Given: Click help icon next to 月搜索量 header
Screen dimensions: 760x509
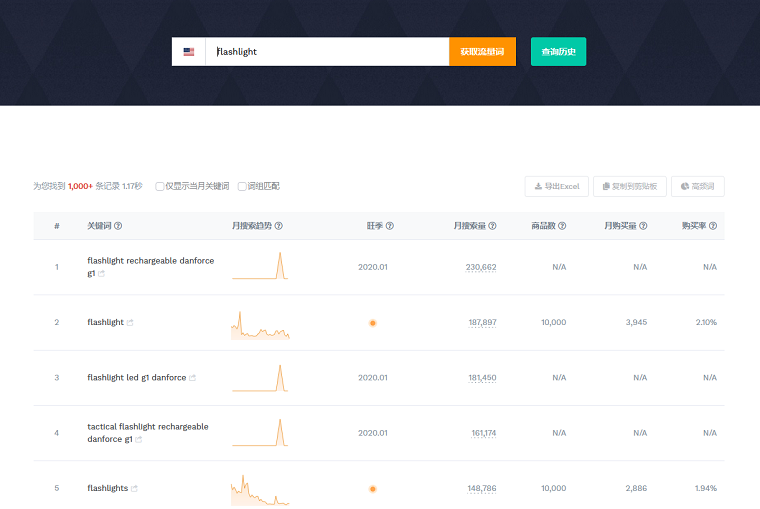Looking at the screenshot, I should pyautogui.click(x=492, y=226).
